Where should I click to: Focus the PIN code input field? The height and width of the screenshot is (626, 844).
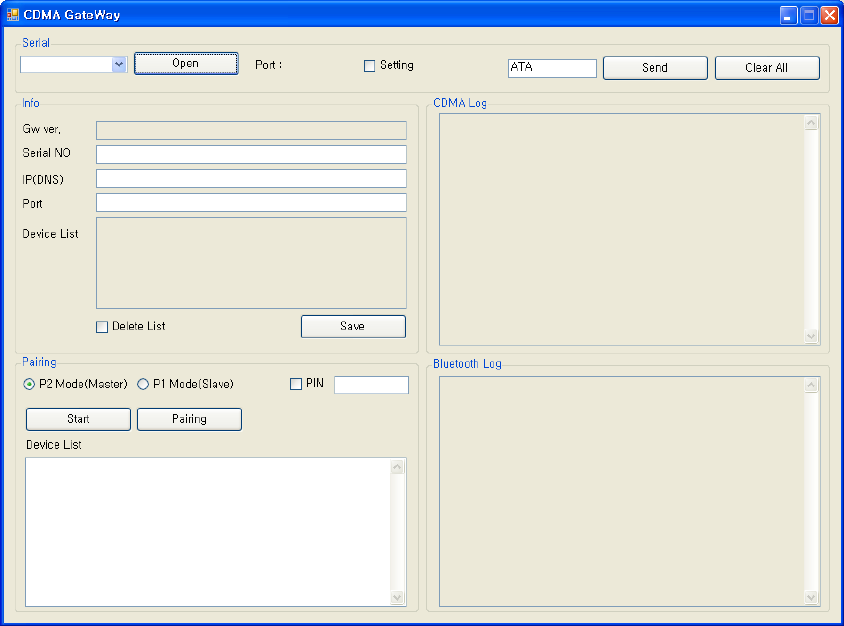click(371, 385)
